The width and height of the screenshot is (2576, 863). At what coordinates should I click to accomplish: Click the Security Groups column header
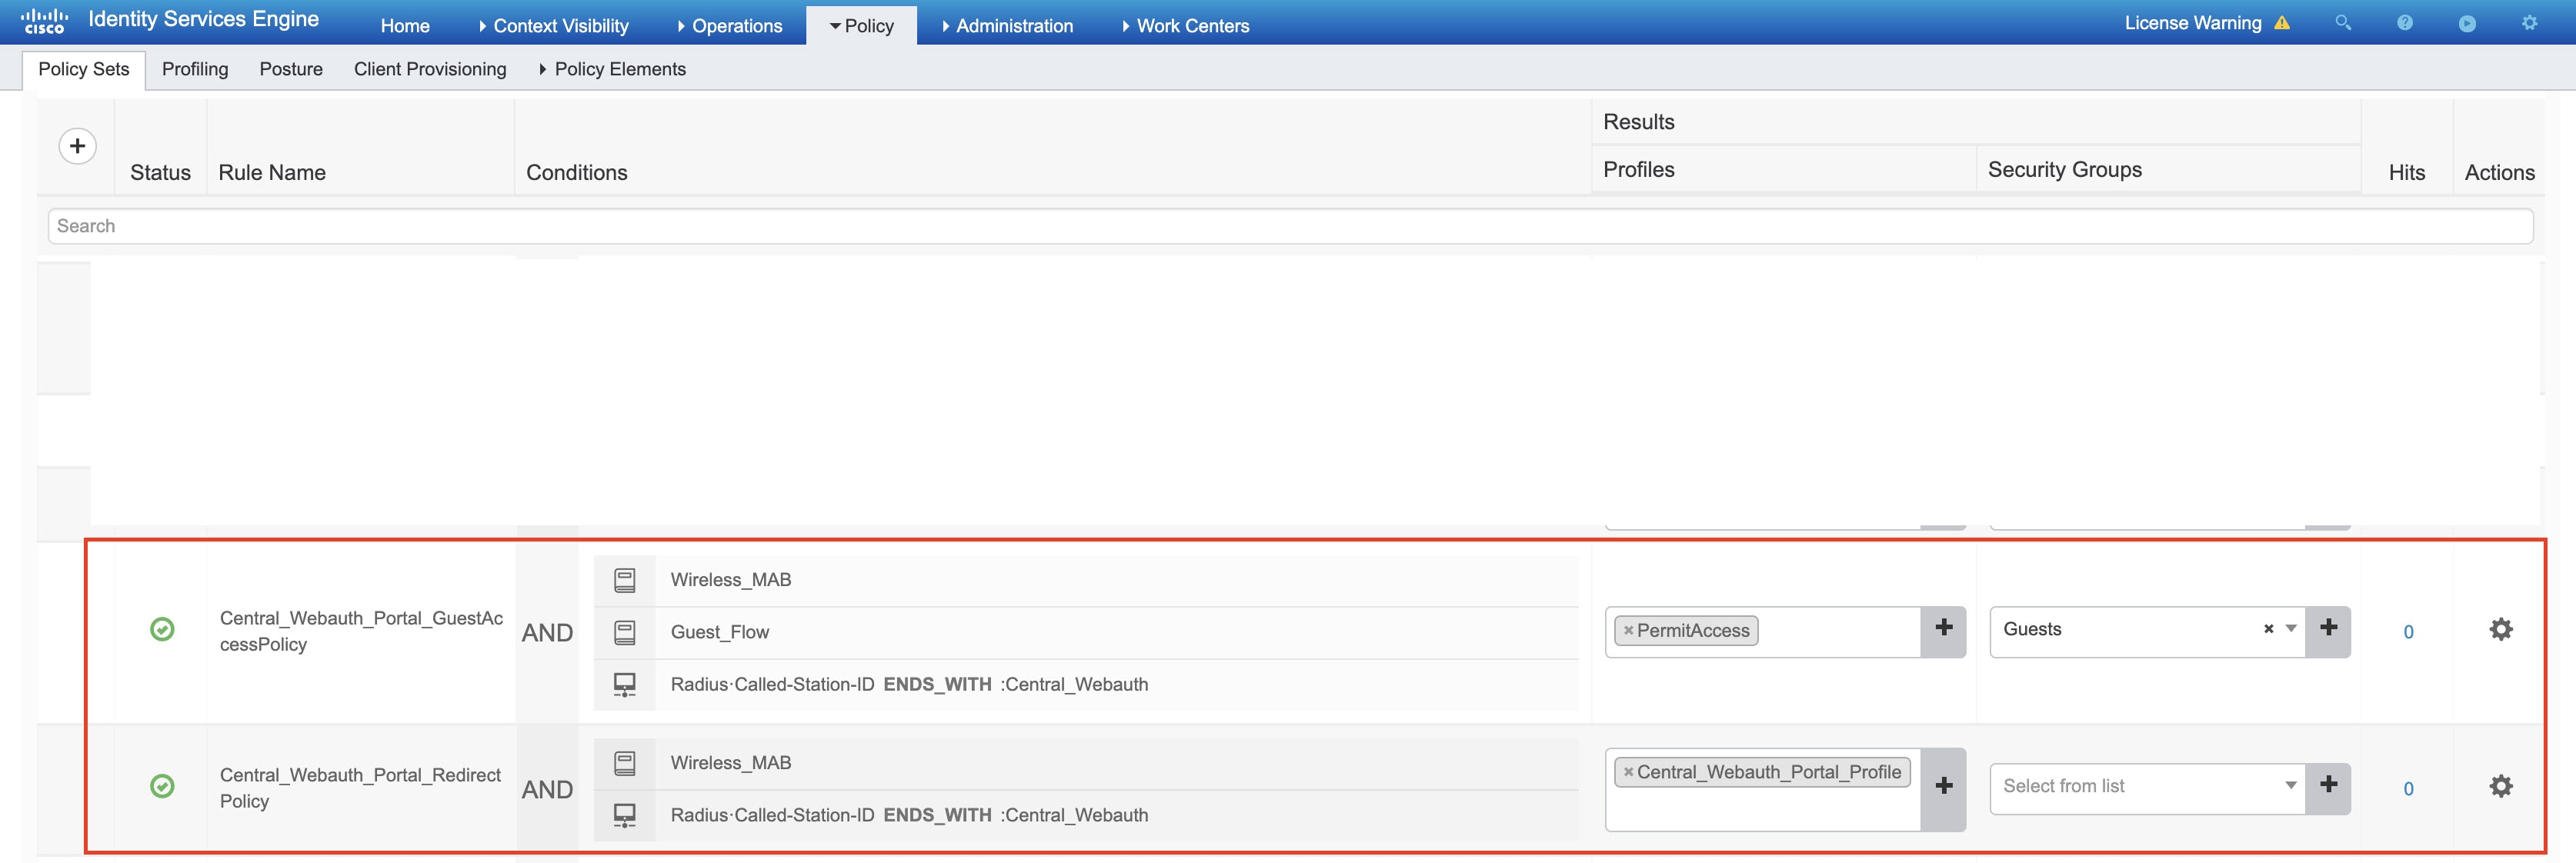coord(2065,170)
